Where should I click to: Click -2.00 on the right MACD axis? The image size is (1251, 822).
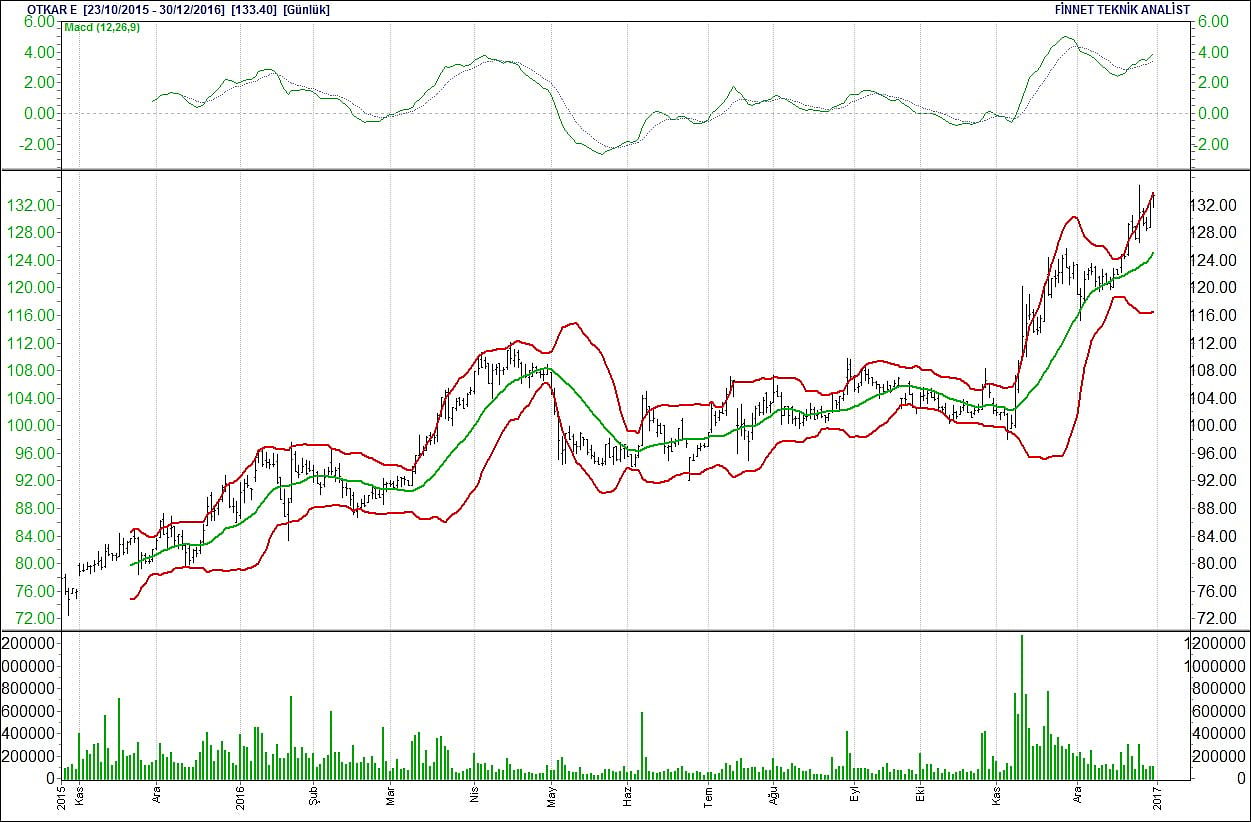tap(1211, 144)
